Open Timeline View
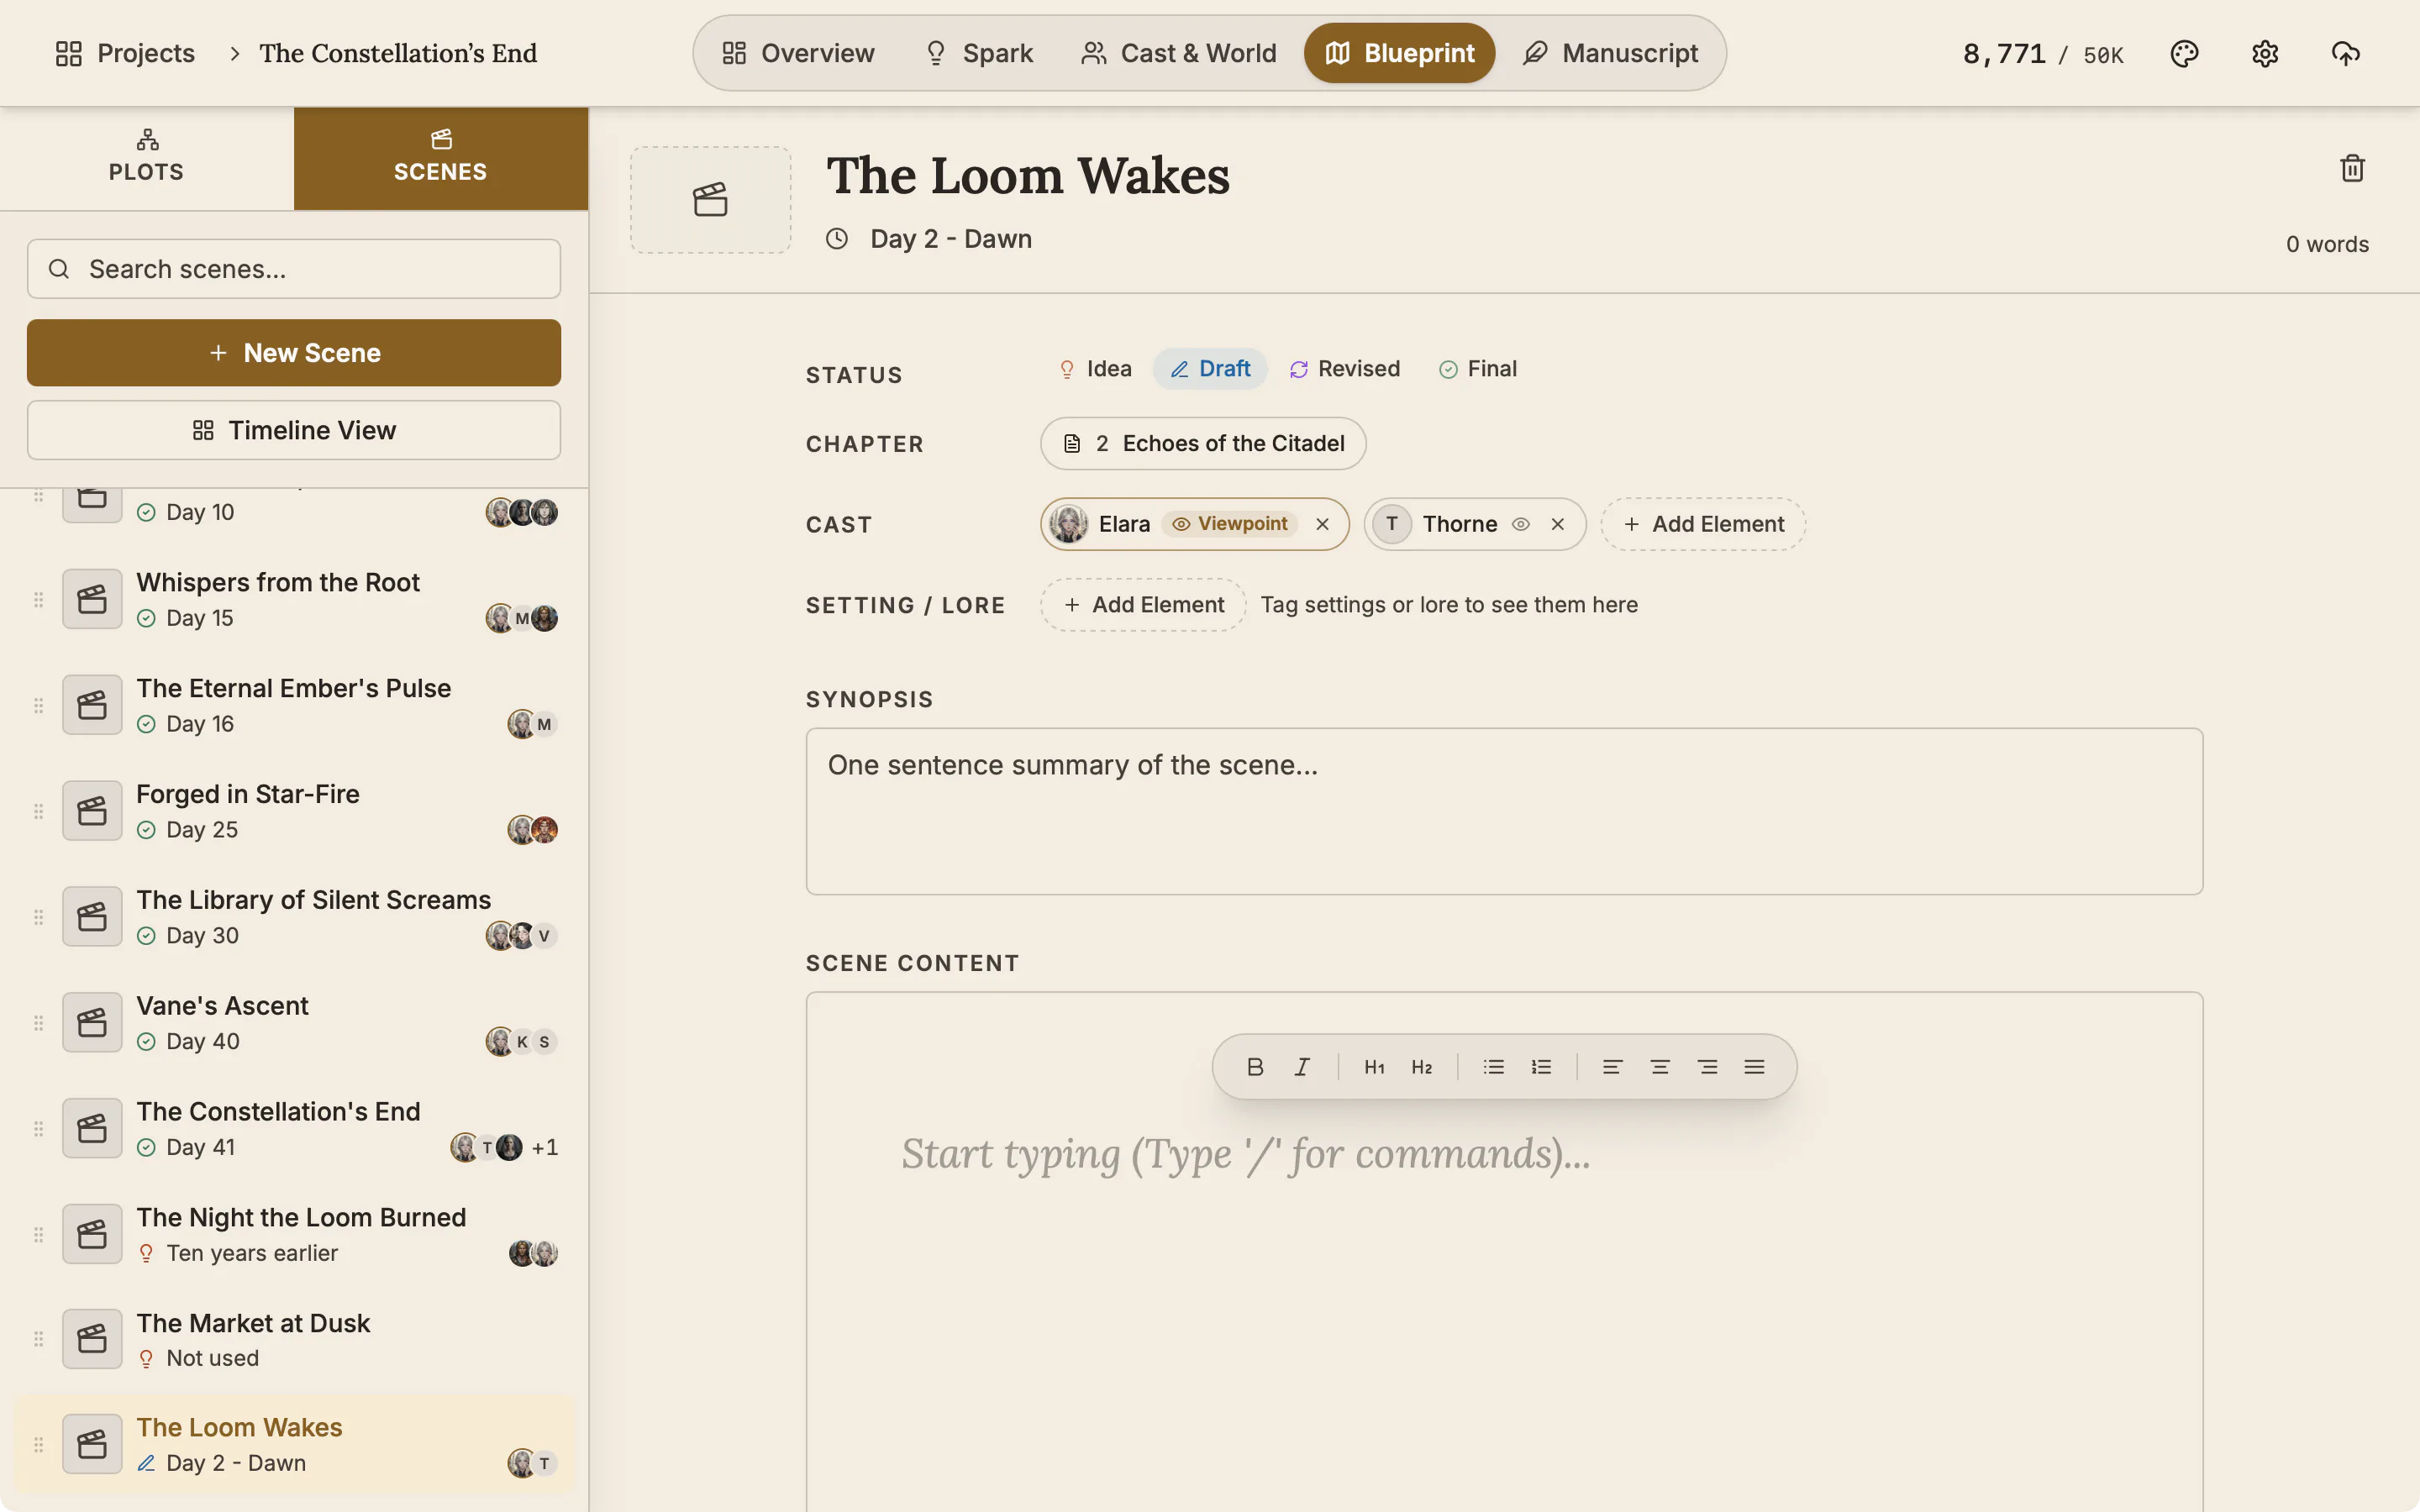Image resolution: width=2420 pixels, height=1512 pixels. [294, 430]
